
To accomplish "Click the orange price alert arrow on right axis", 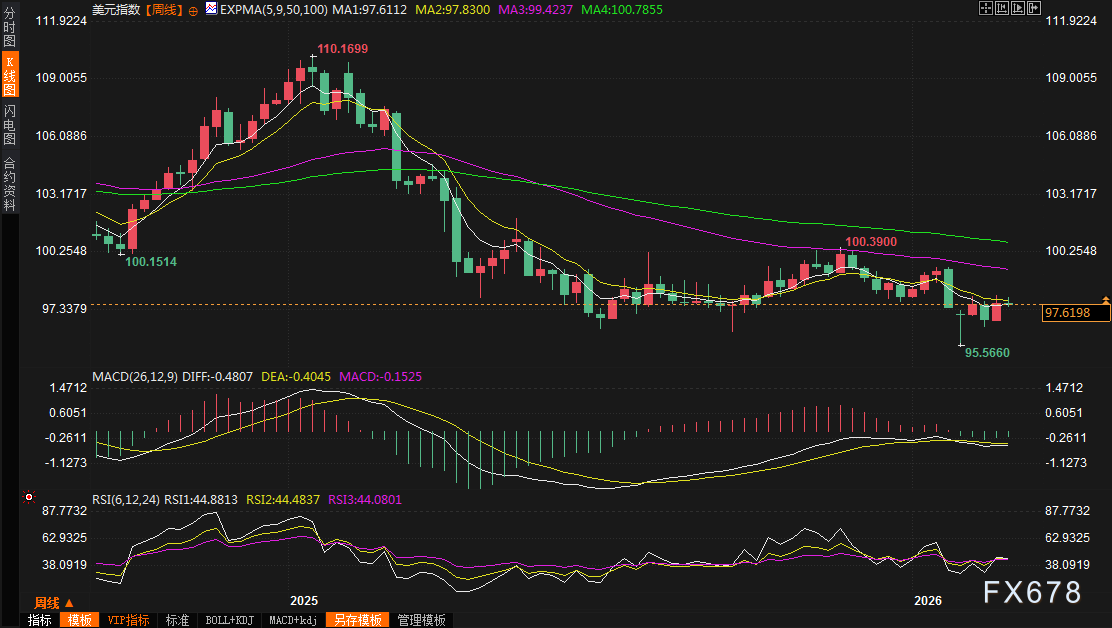I will click(x=1105, y=299).
